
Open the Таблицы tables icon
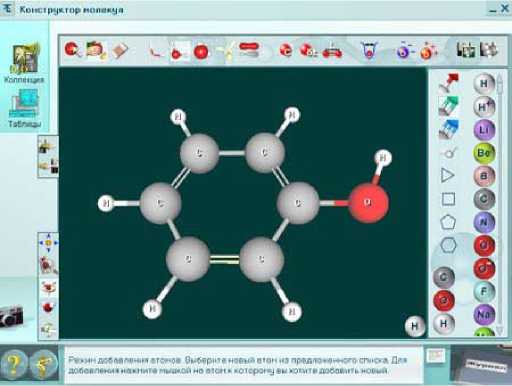click(25, 109)
